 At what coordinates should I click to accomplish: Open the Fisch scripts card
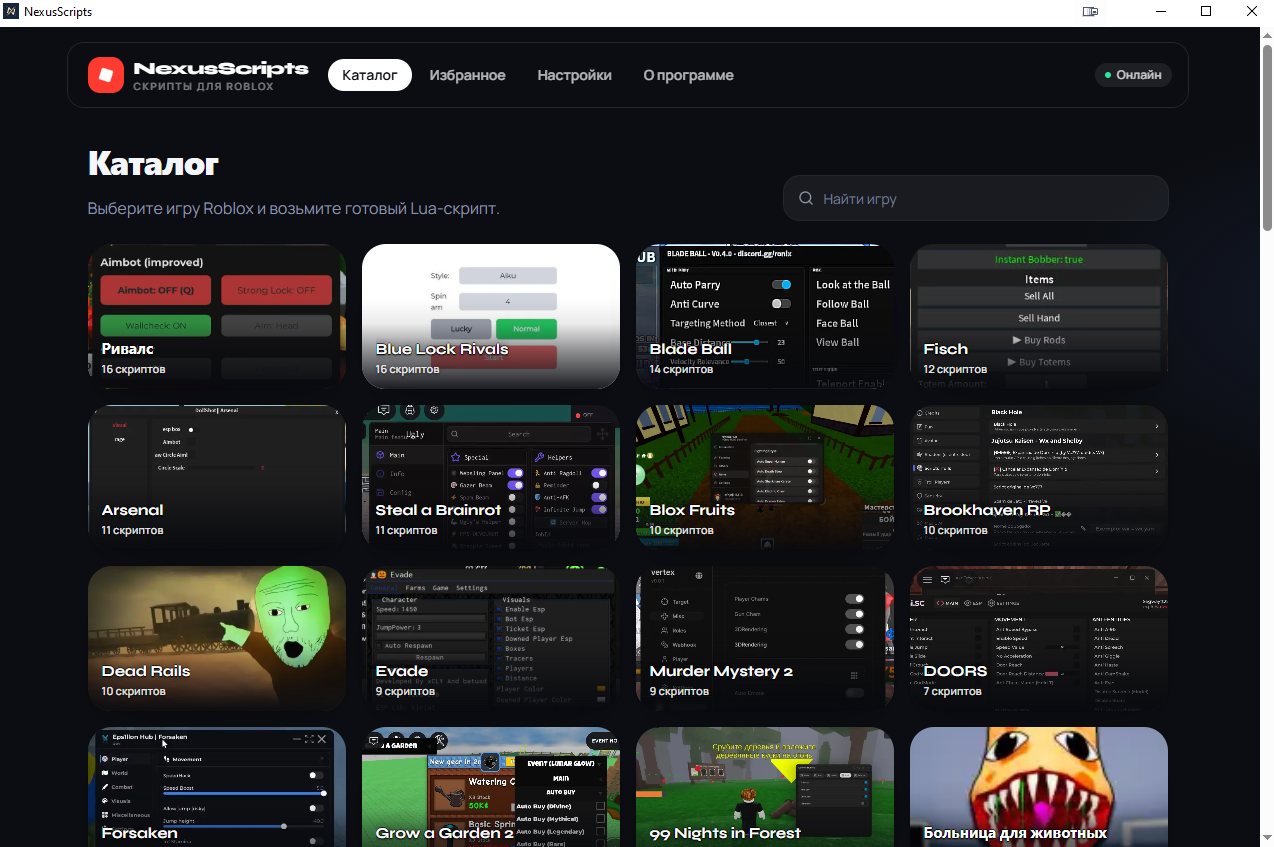tap(1039, 316)
